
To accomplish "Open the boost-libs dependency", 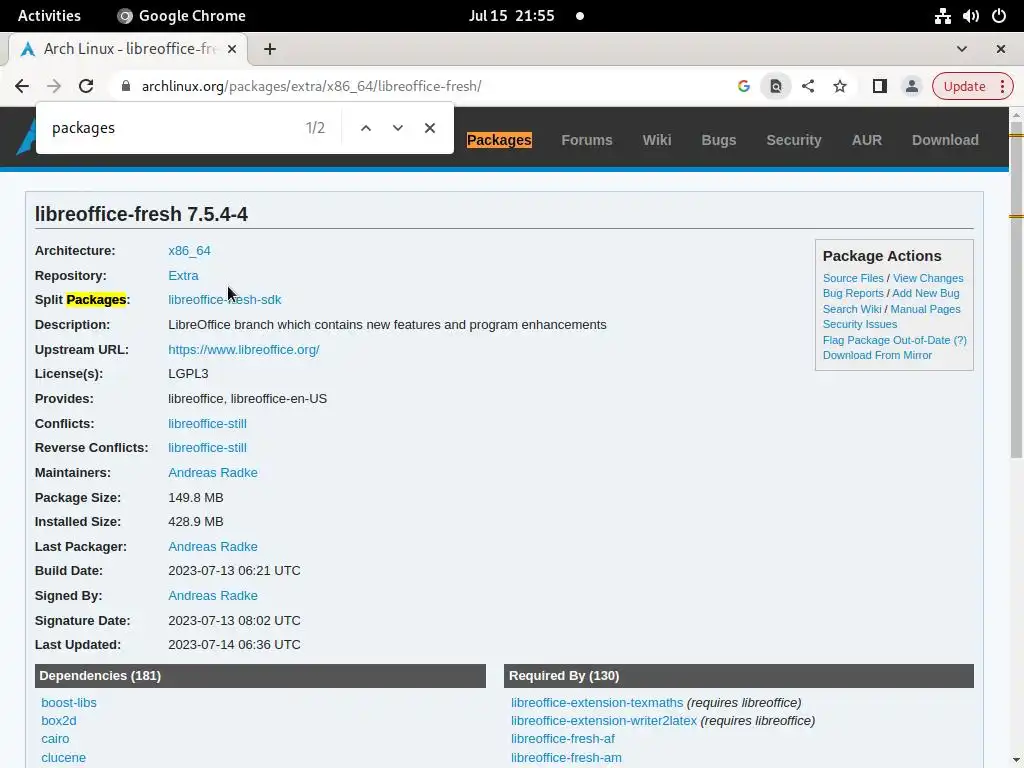I will pyautogui.click(x=69, y=703).
